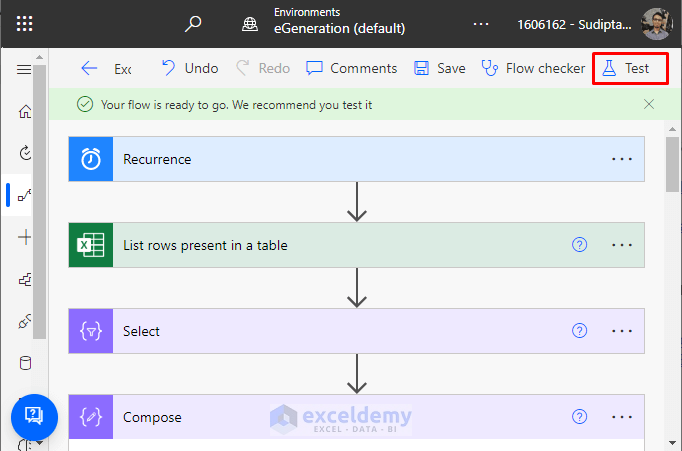Open the app launcher waffle icon
Image resolution: width=682 pixels, height=451 pixels.
pyautogui.click(x=25, y=24)
